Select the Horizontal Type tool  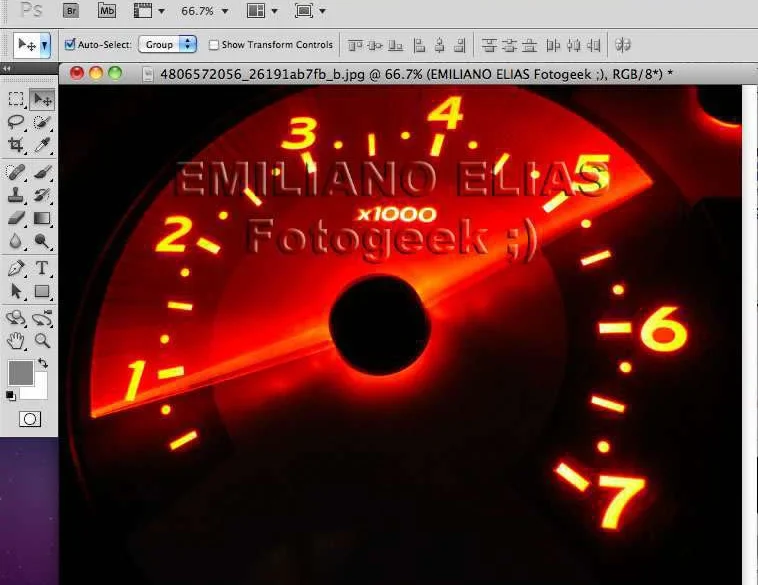42,268
